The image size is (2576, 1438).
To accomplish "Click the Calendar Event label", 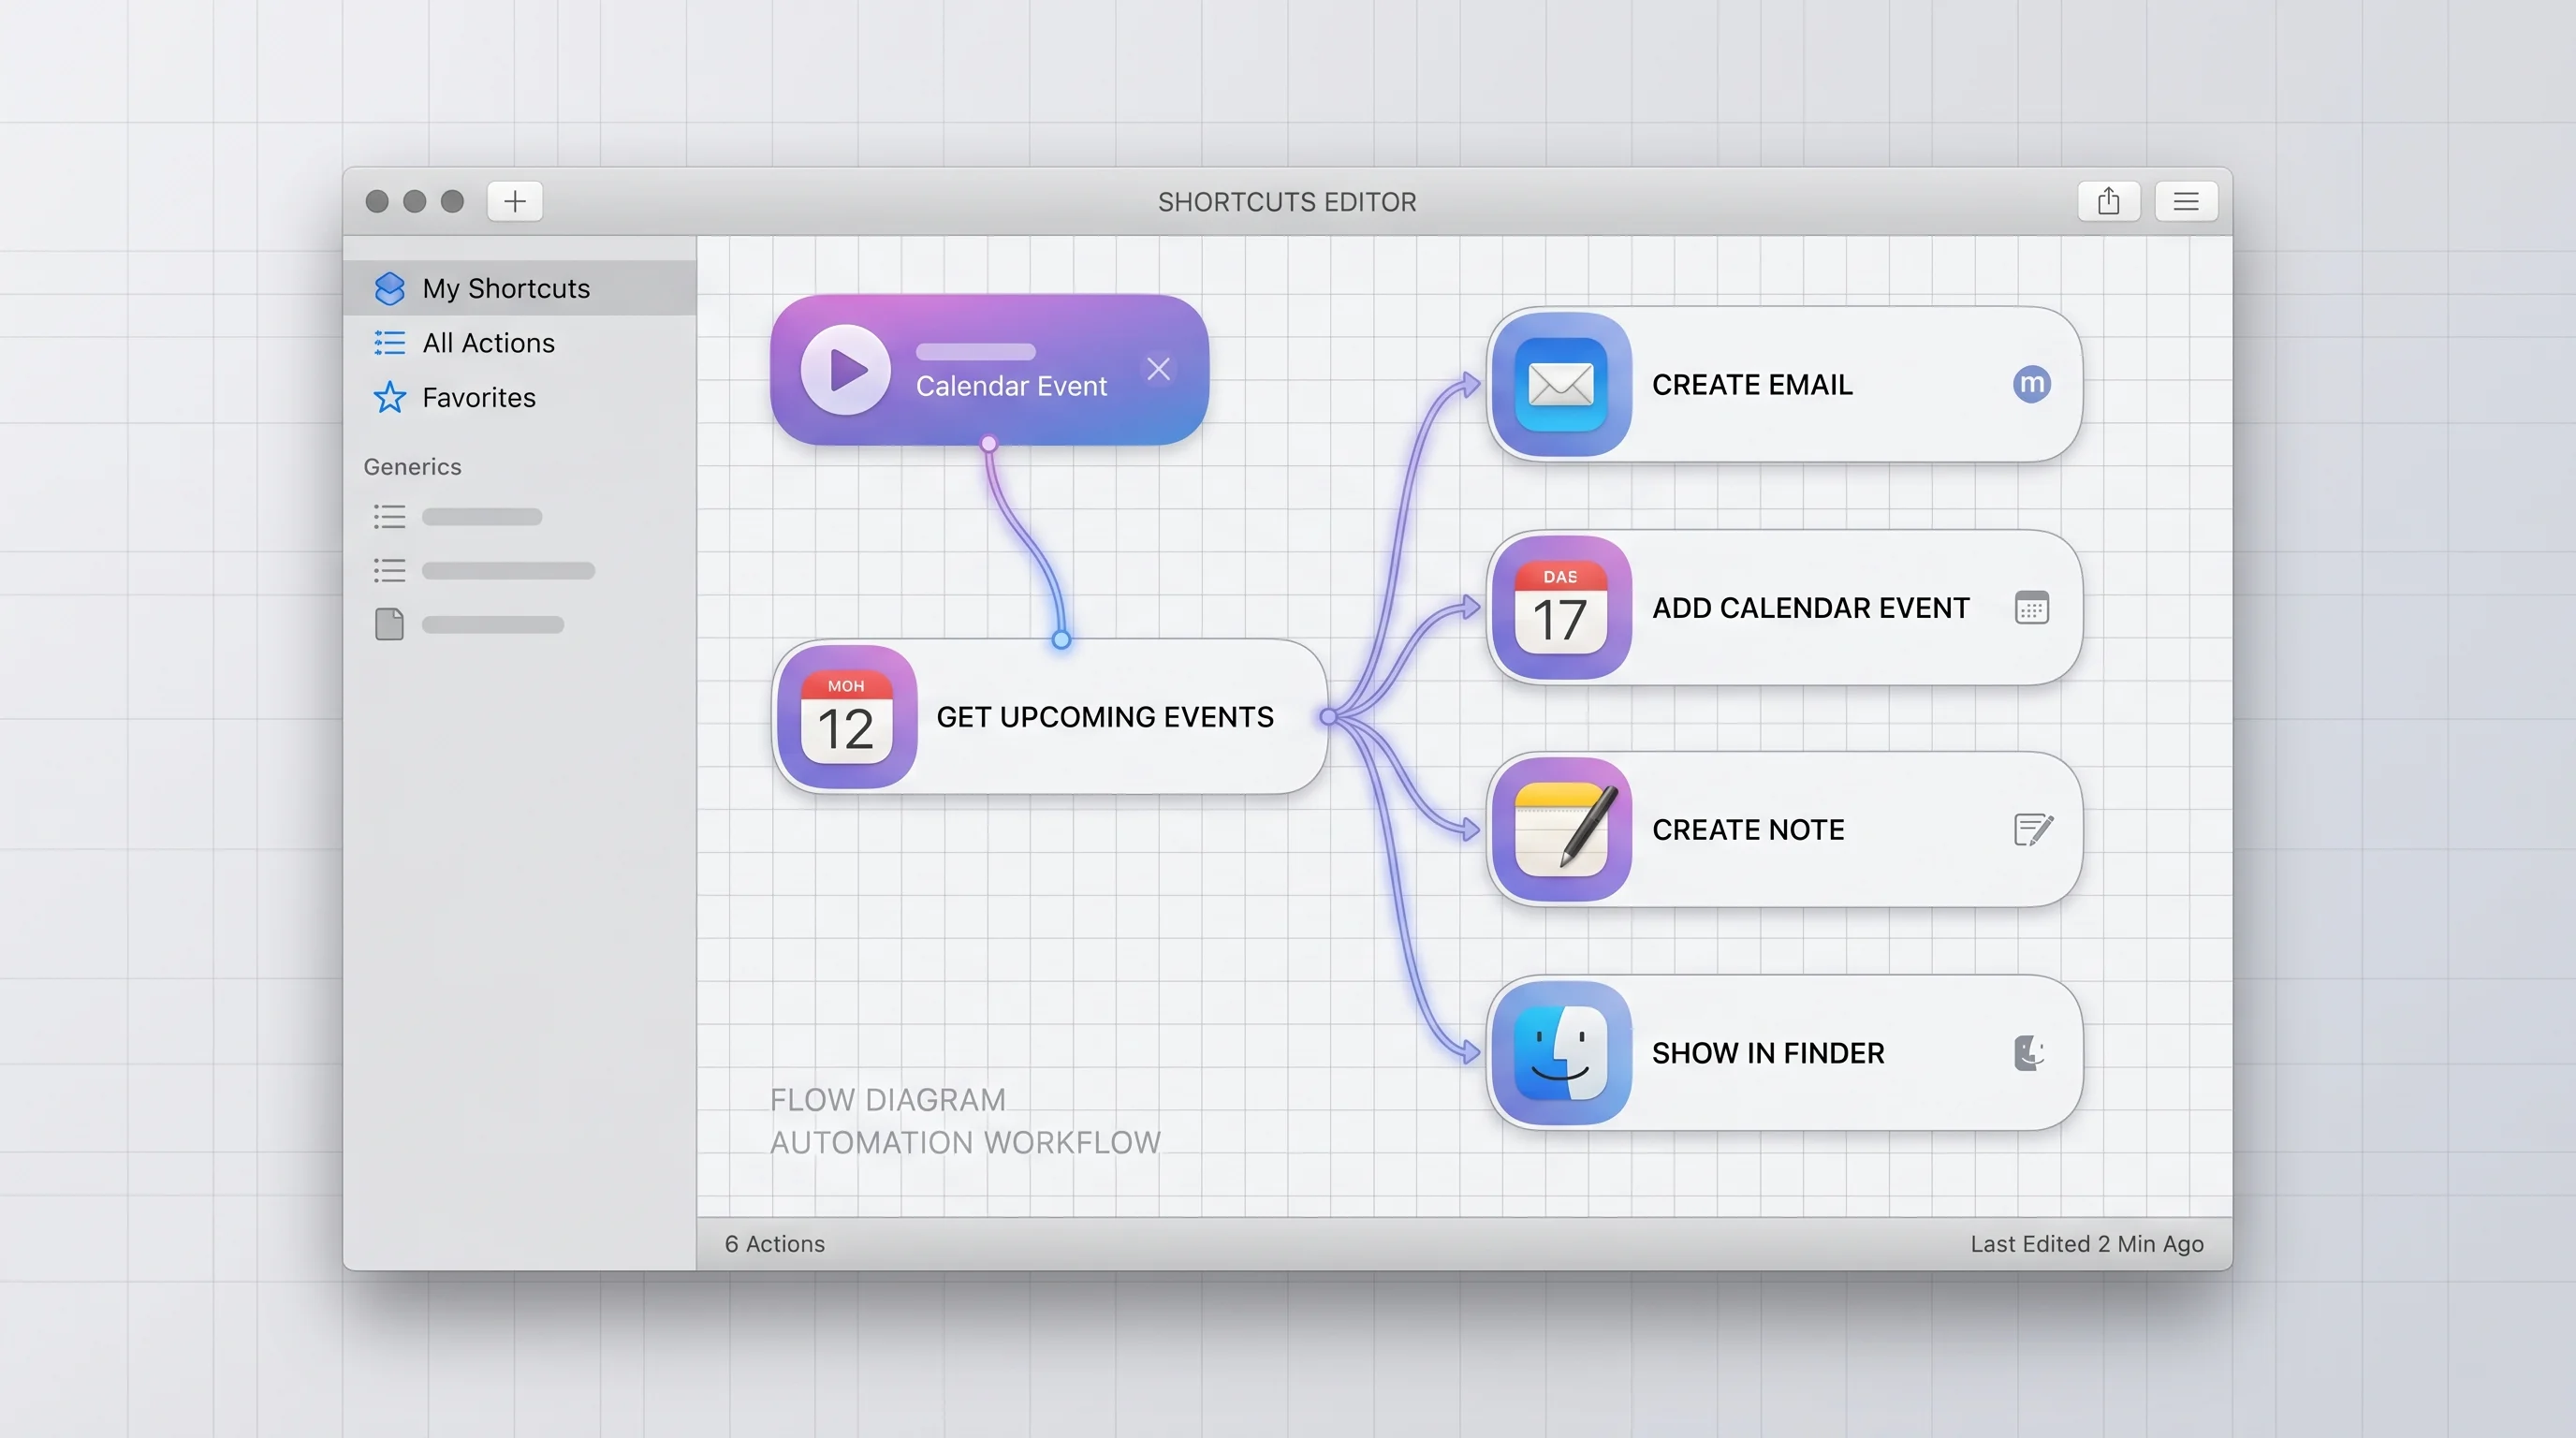I will coord(1011,386).
